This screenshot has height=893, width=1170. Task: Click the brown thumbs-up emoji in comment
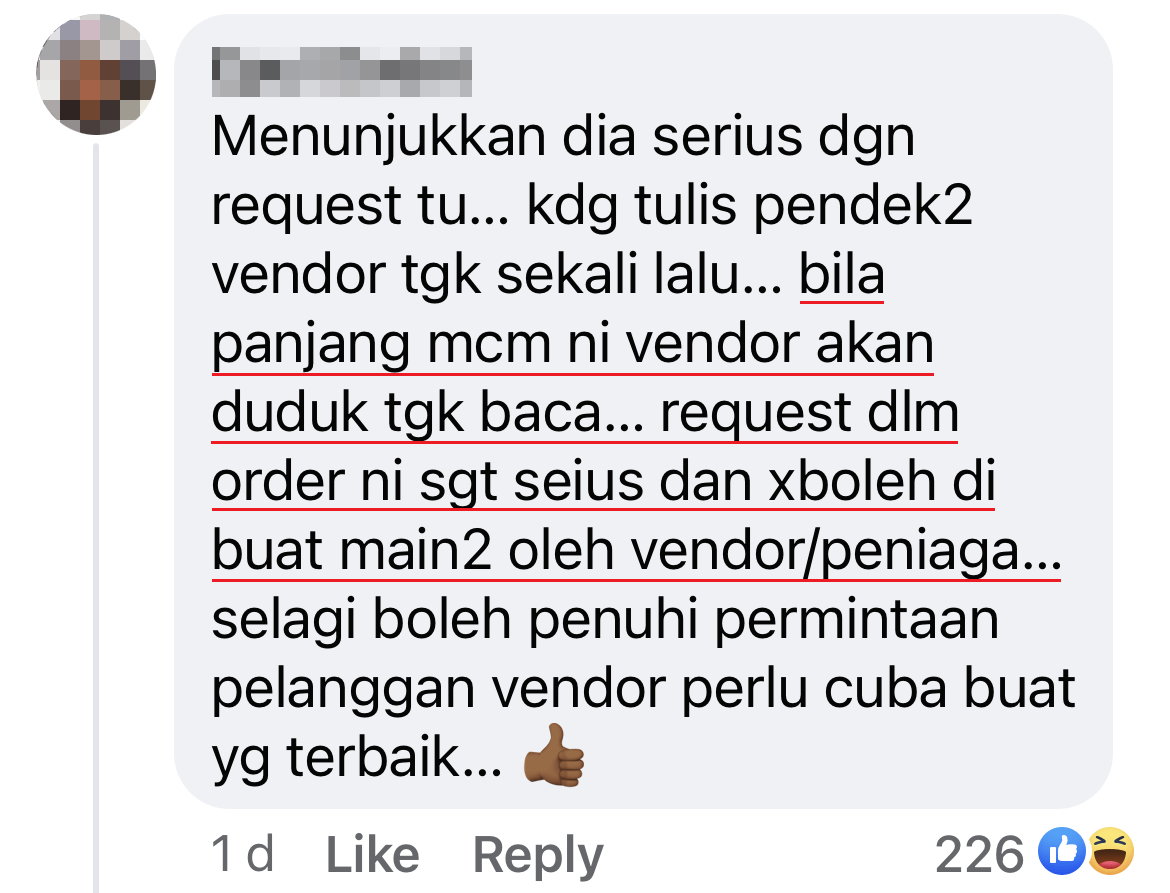[x=554, y=756]
